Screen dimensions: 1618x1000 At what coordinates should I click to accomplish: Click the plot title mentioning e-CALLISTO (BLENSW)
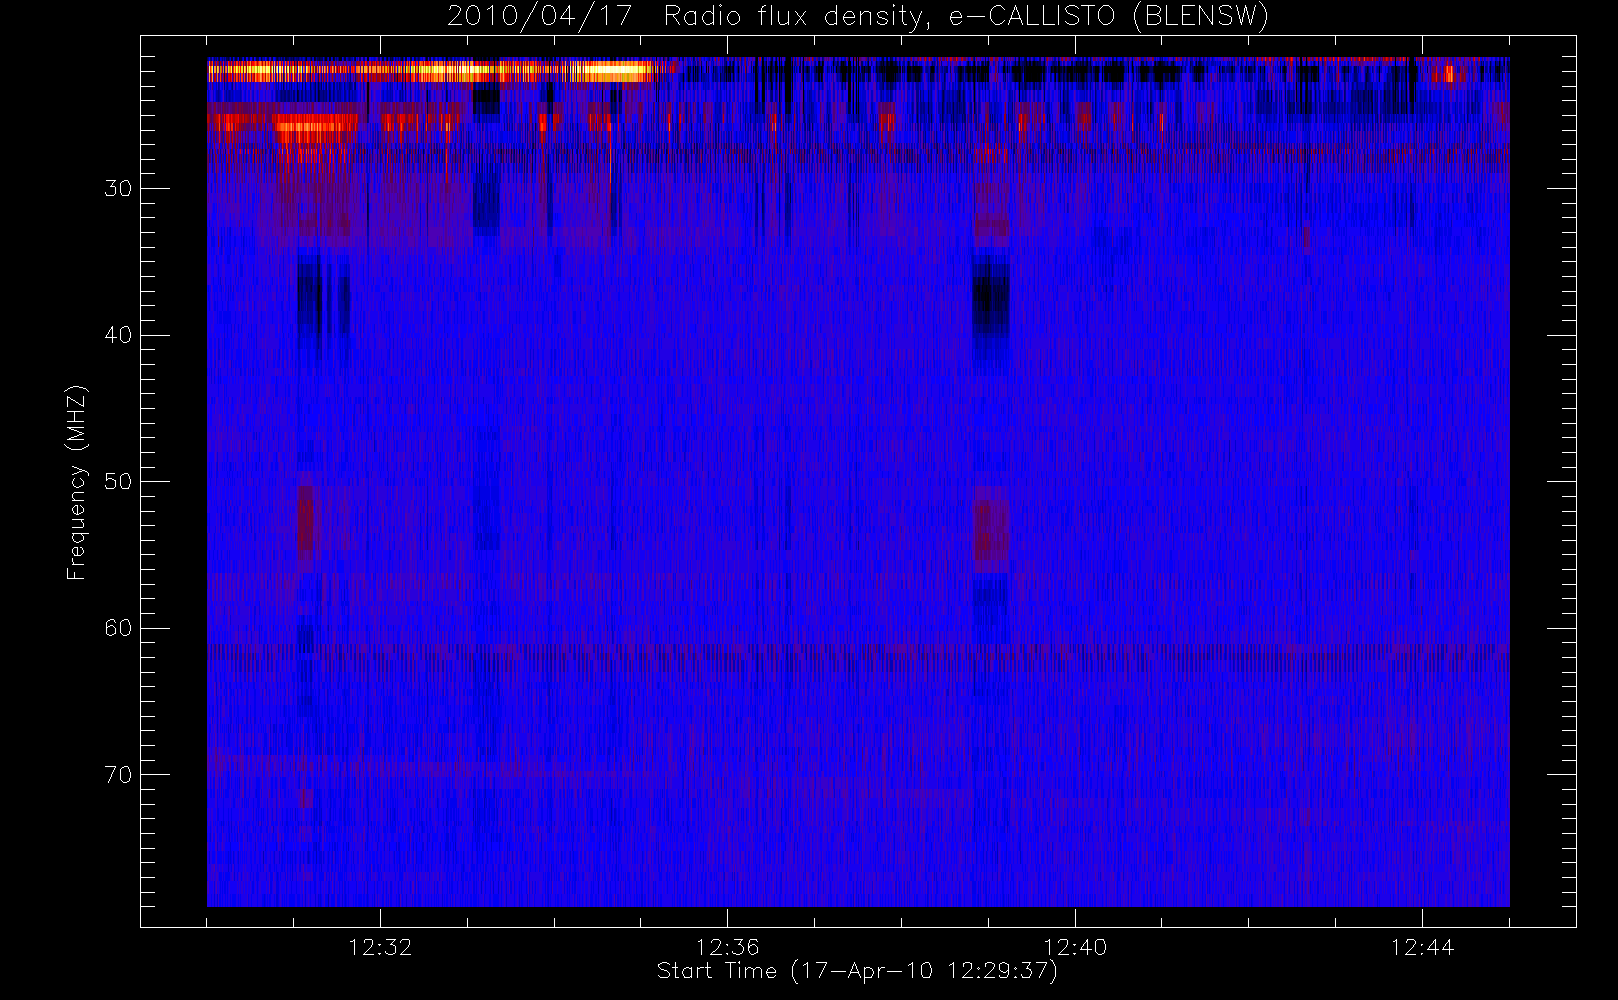click(x=858, y=16)
